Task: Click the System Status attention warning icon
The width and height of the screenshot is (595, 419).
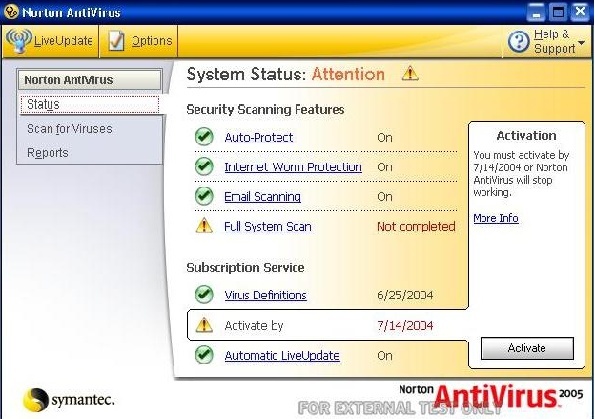Action: [410, 73]
